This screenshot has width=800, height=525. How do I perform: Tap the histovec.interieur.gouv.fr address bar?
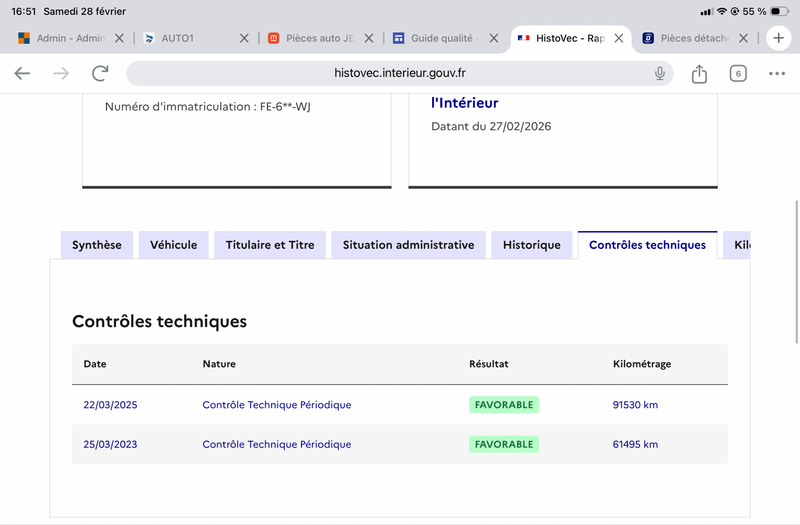point(400,73)
